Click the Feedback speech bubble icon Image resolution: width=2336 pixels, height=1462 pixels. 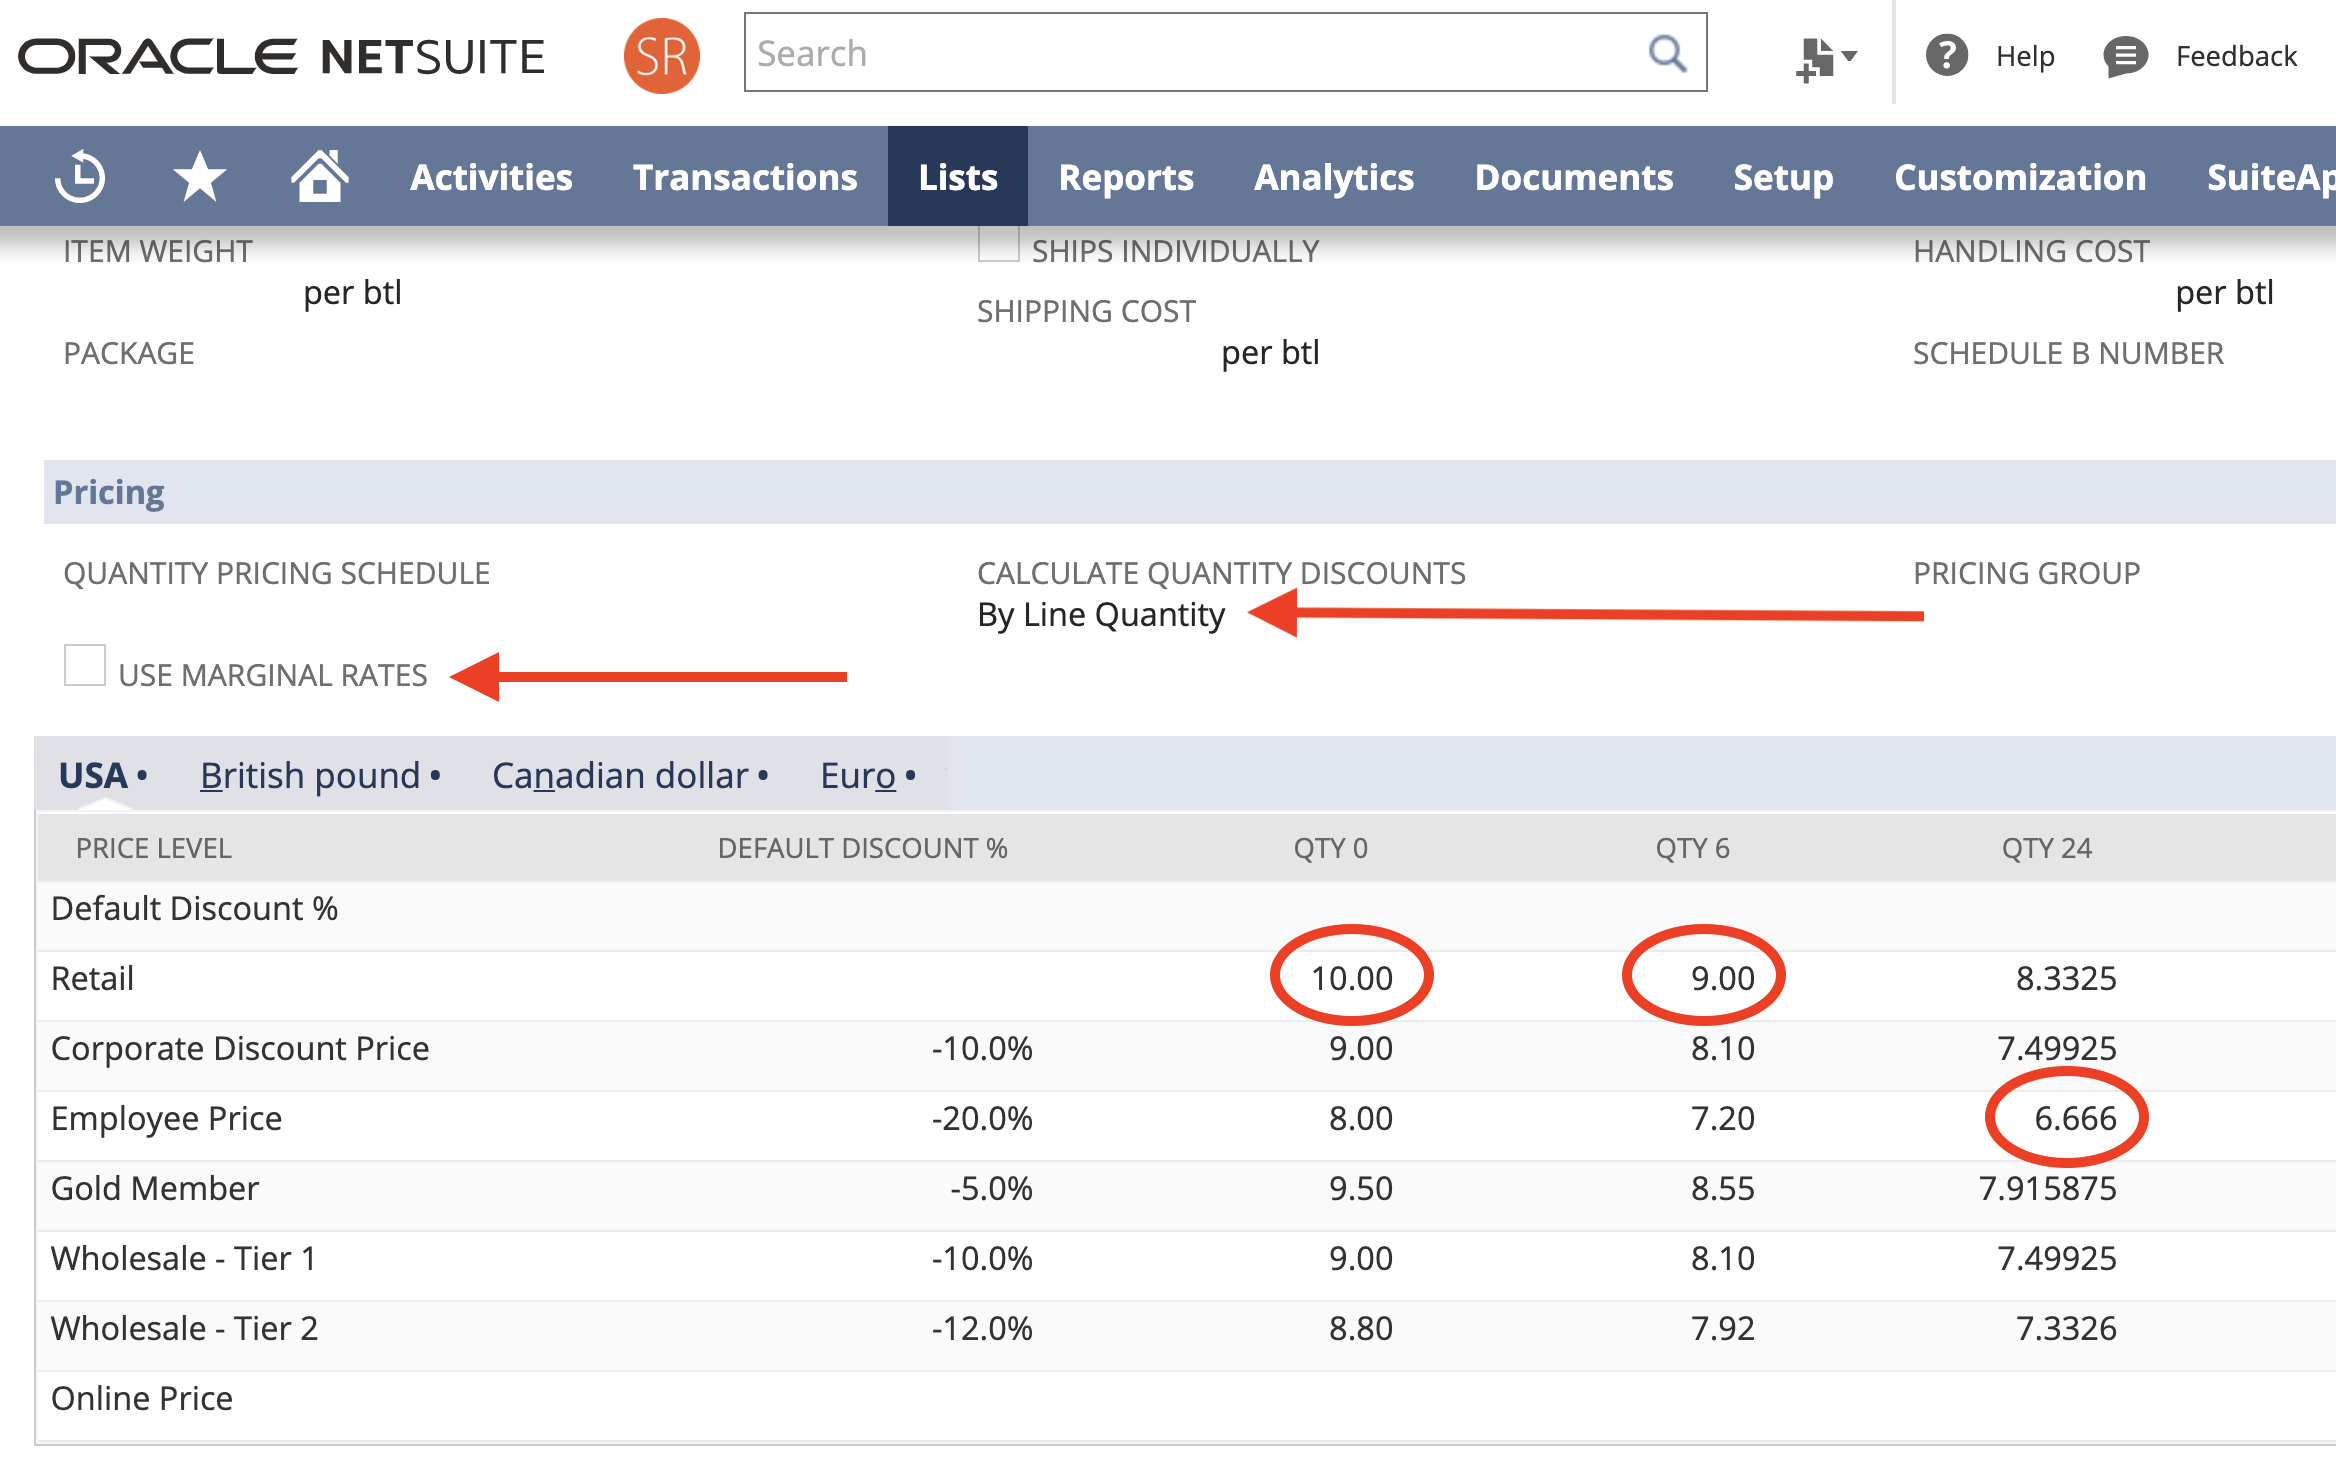2125,56
